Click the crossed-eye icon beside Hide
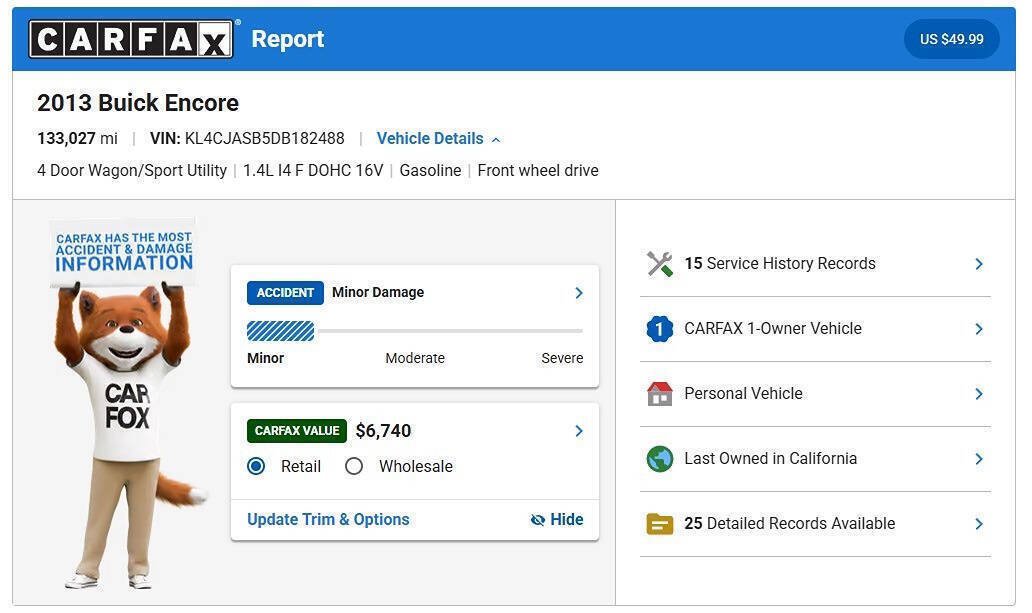 [538, 520]
